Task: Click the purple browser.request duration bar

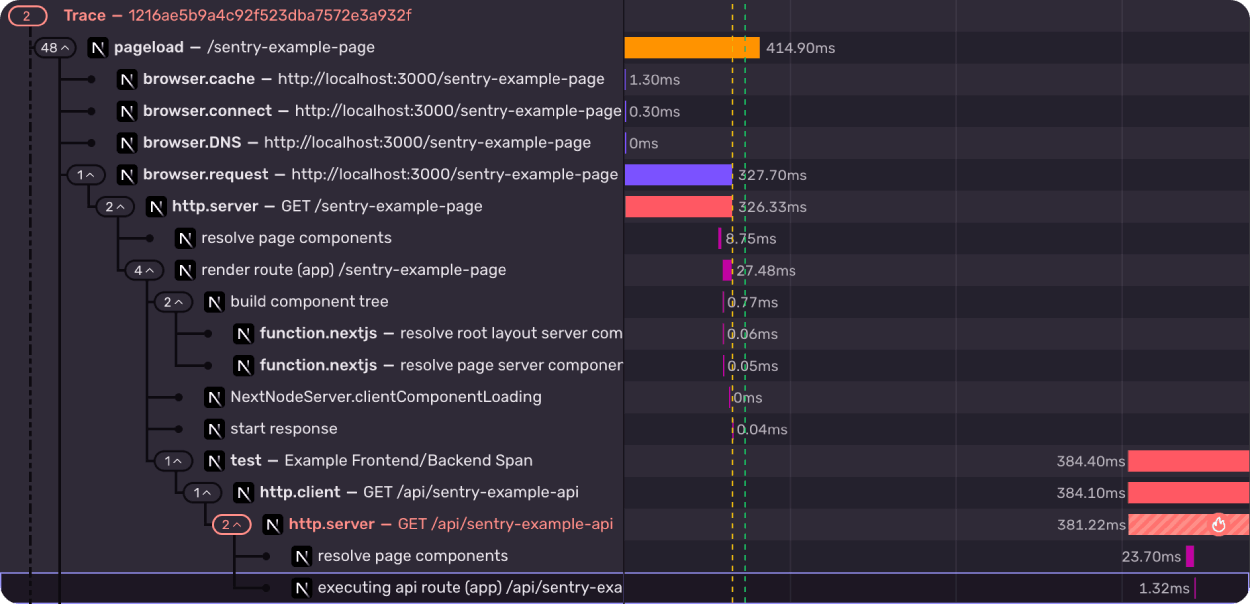Action: 678,174
